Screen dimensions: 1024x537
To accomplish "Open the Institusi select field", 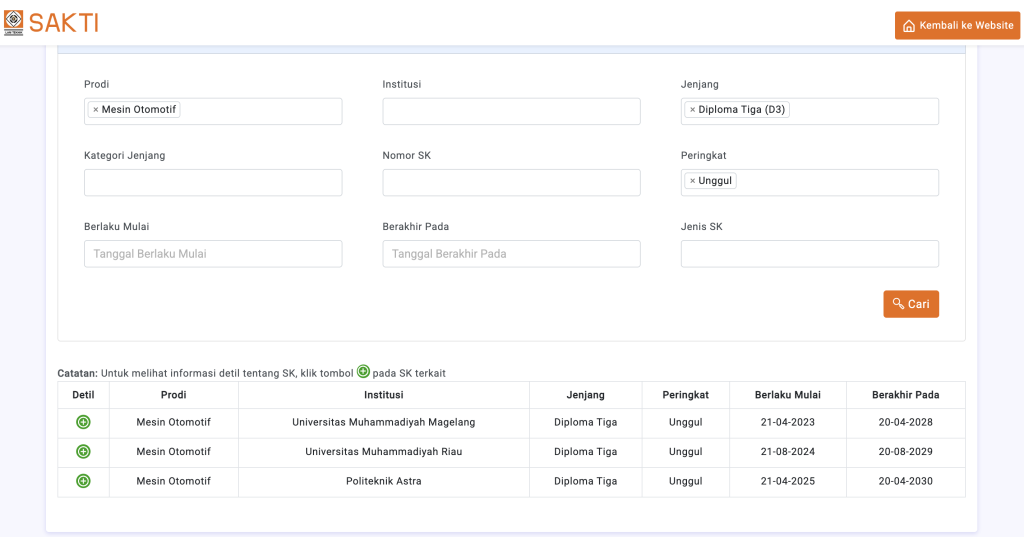I will pos(511,111).
